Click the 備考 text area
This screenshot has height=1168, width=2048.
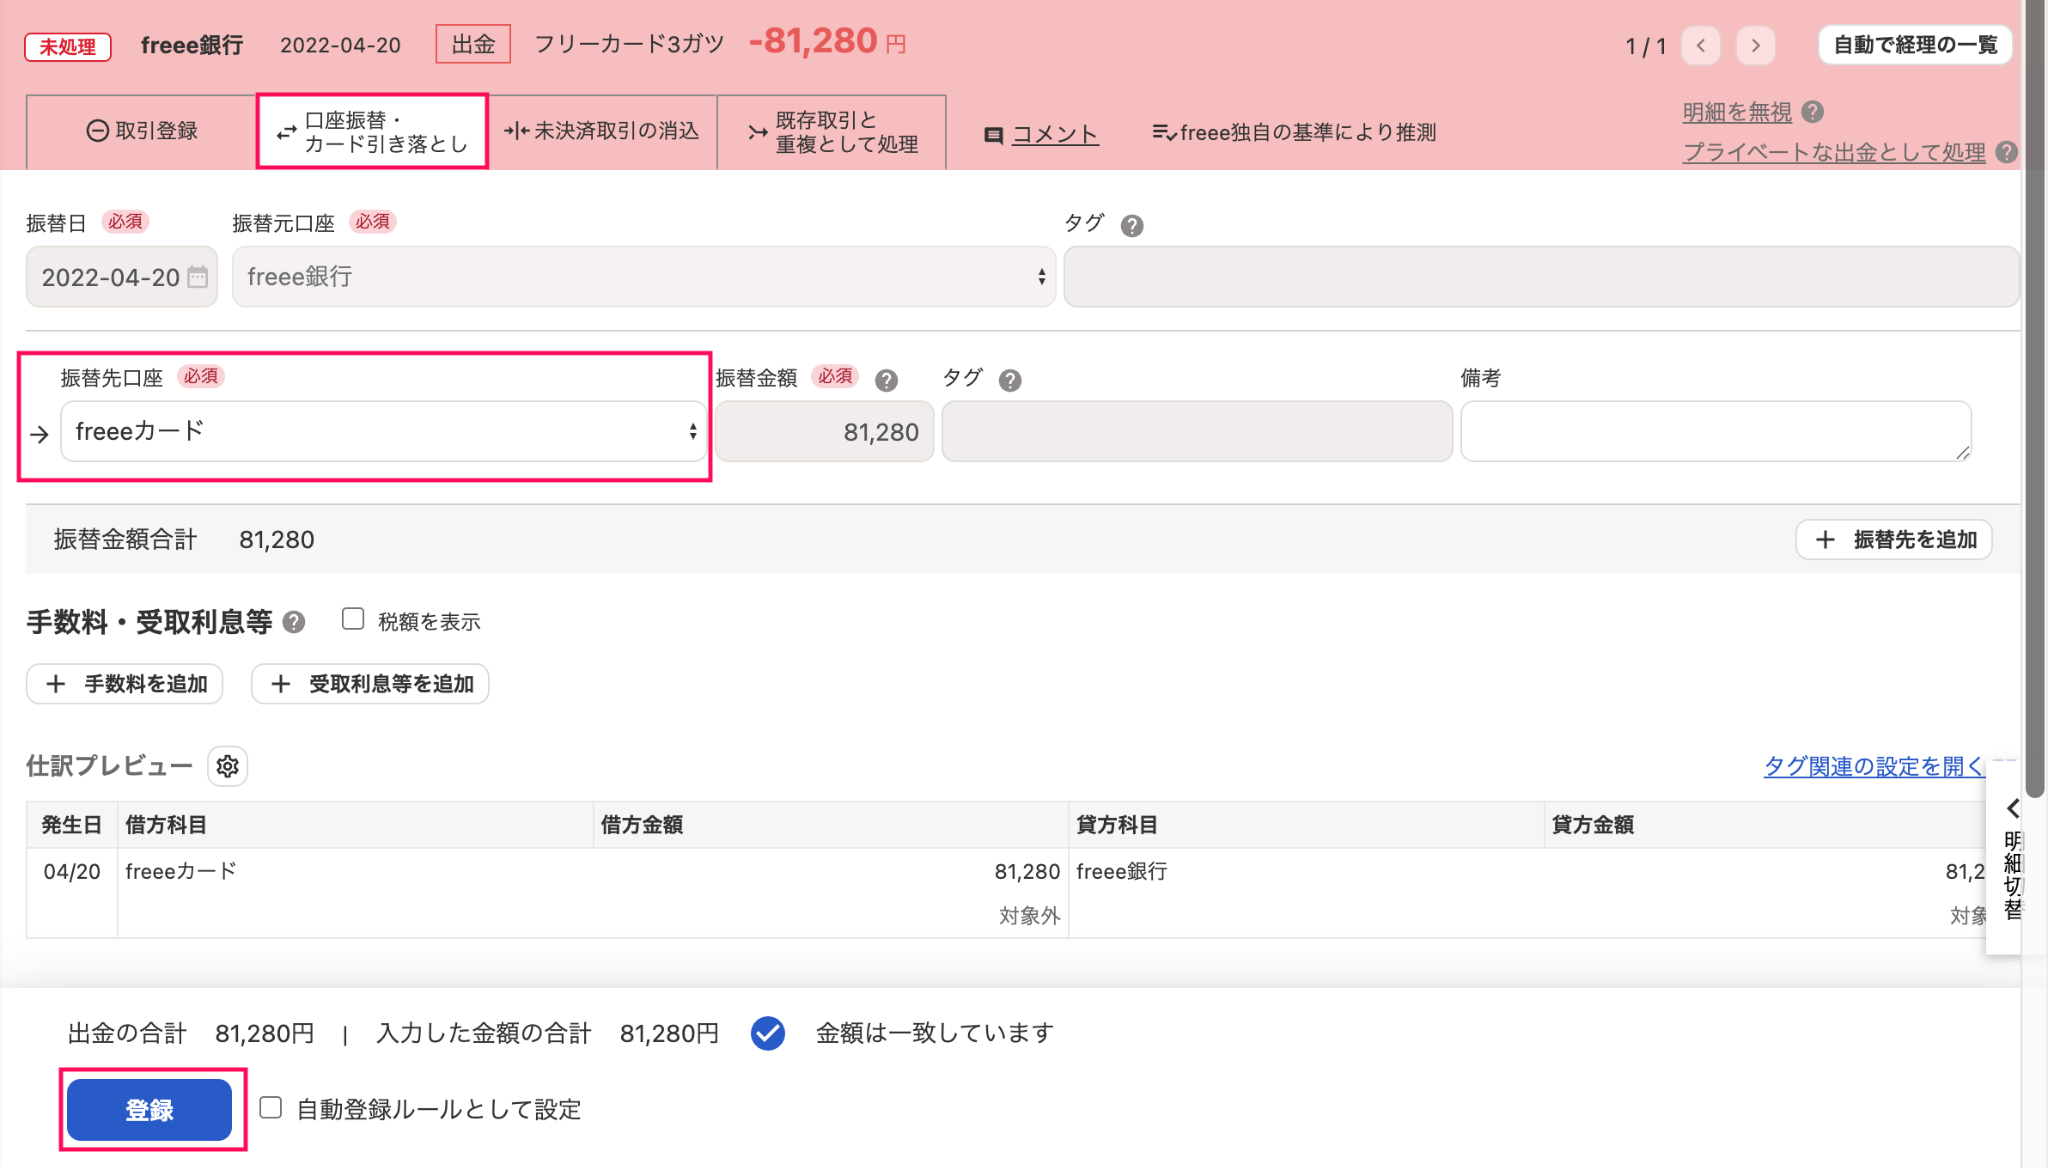pyautogui.click(x=1716, y=431)
